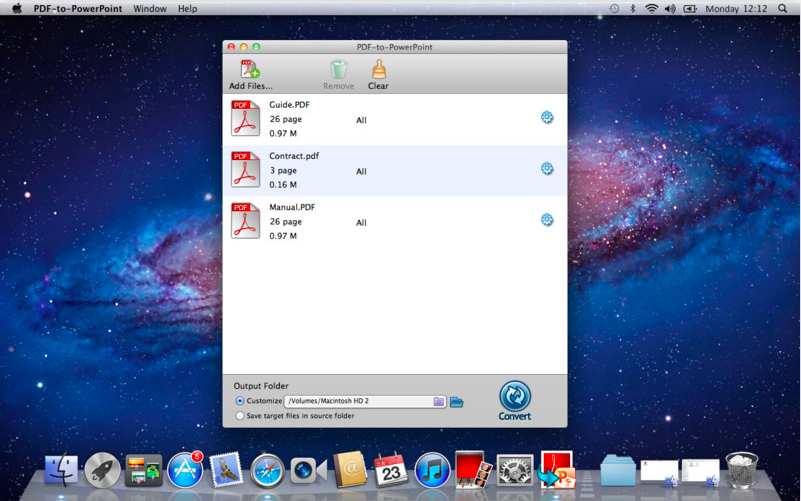Click the Guide.PDF file name

289,105
